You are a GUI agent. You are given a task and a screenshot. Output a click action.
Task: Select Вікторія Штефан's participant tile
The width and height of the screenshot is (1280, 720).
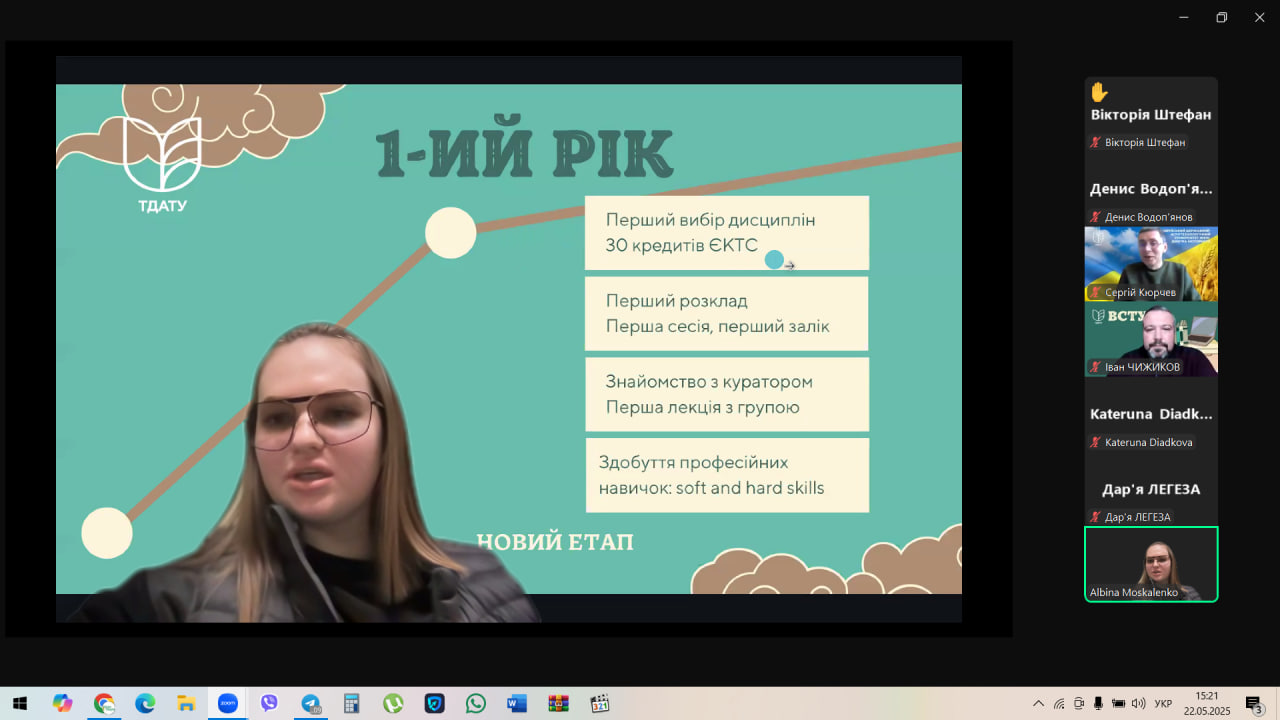tap(1151, 114)
